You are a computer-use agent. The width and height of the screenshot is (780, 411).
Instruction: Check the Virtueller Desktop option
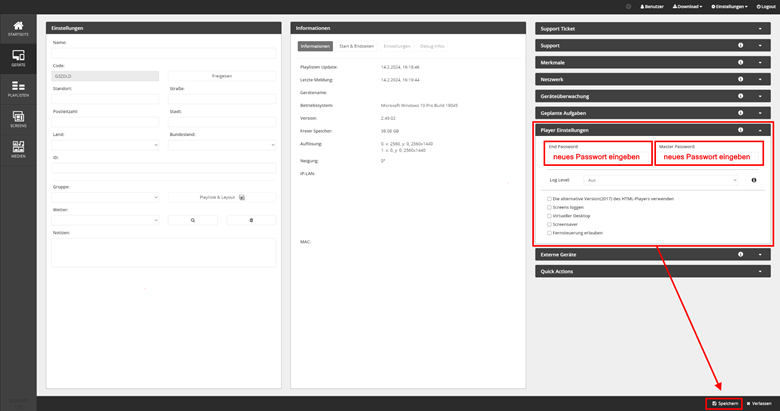coord(549,215)
